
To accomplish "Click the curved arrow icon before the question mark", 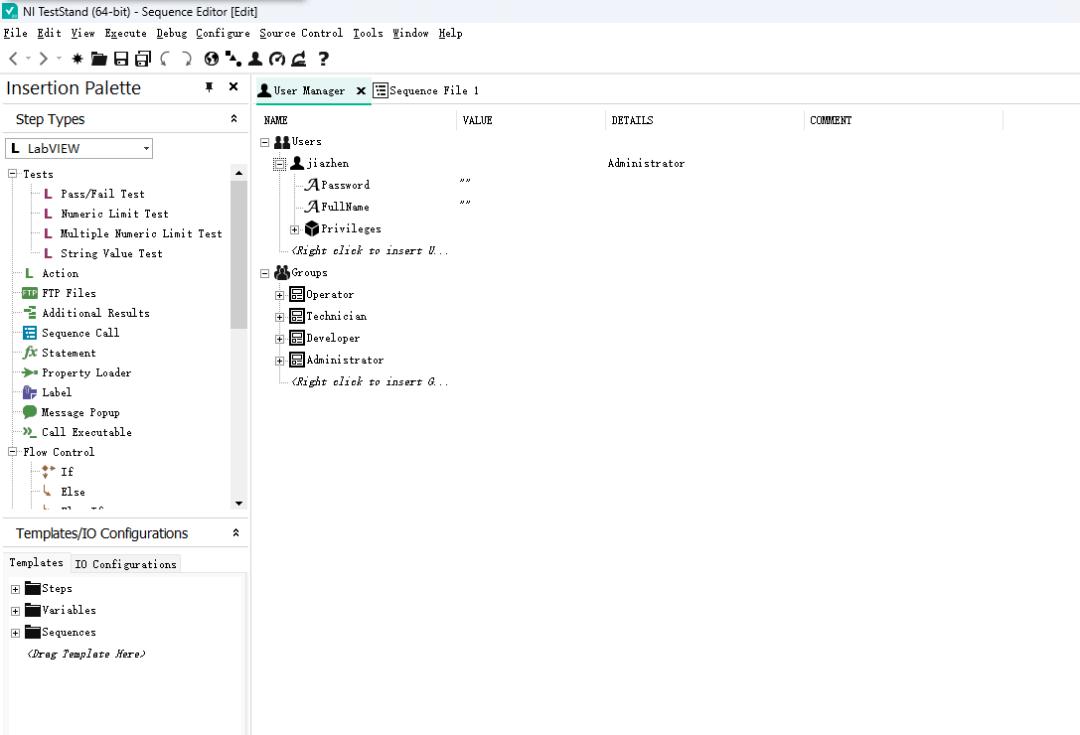I will pos(299,59).
